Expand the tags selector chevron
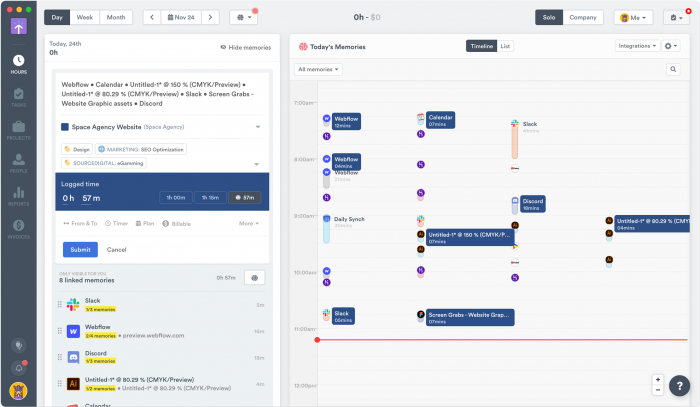The height and width of the screenshot is (407, 700). click(256, 164)
